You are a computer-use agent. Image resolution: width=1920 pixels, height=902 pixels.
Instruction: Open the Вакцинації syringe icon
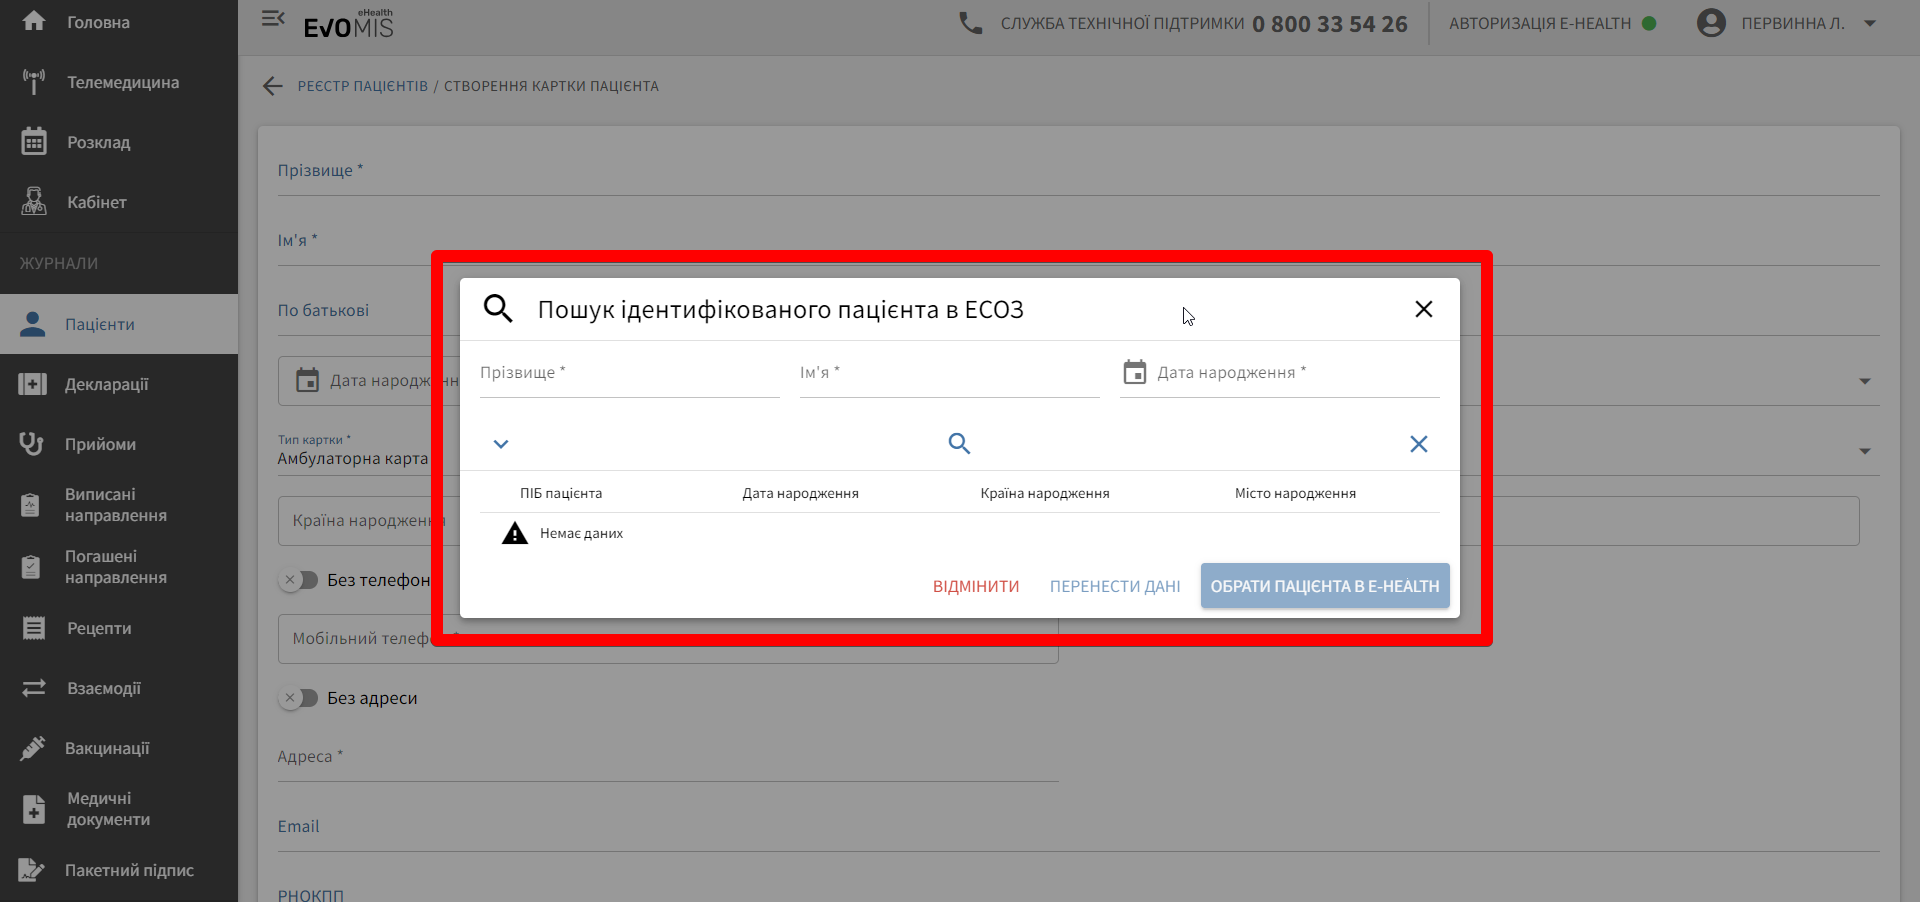(33, 747)
